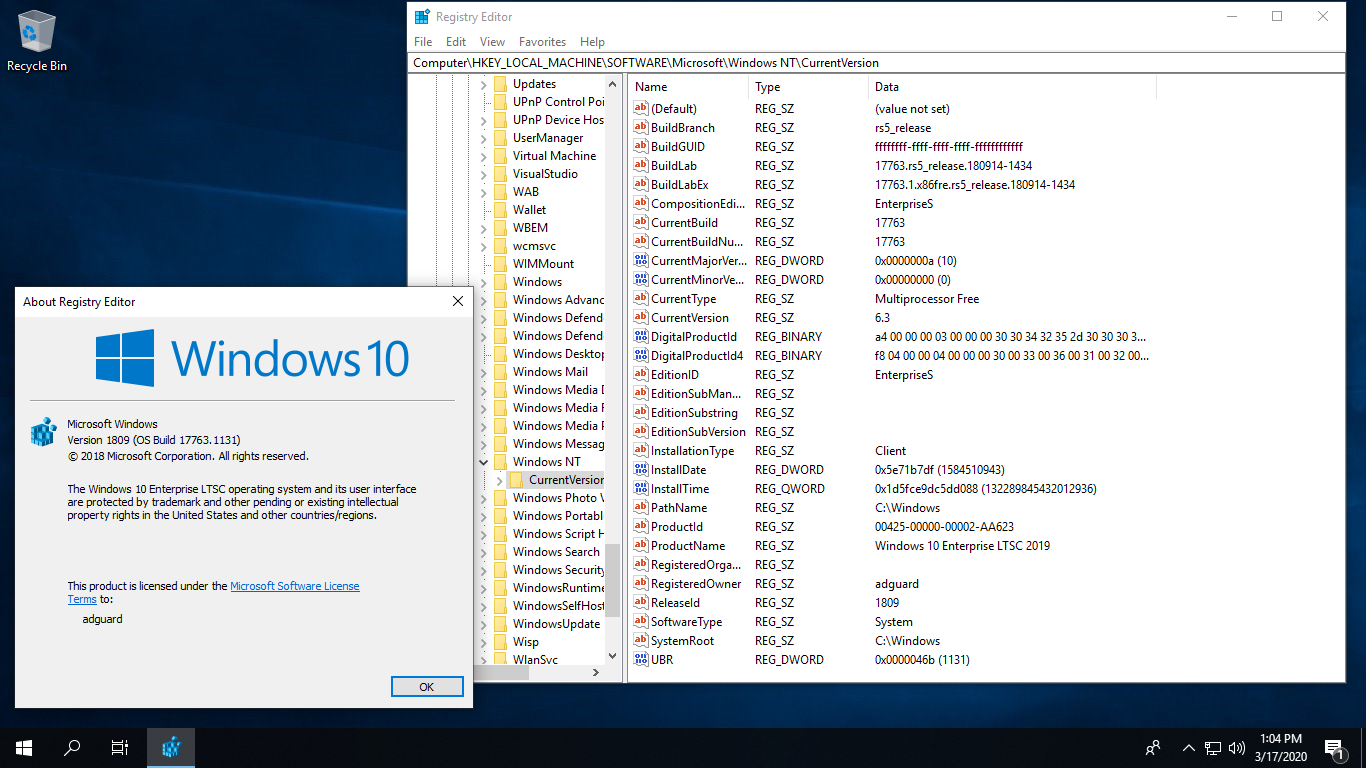Expand the WBEM tree node
Screen dimensions: 1366x768
click(x=485, y=228)
